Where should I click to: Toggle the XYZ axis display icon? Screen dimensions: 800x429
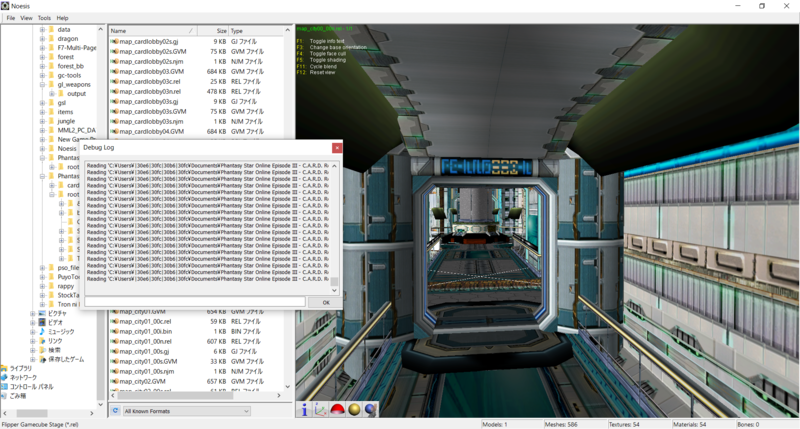[x=320, y=409]
